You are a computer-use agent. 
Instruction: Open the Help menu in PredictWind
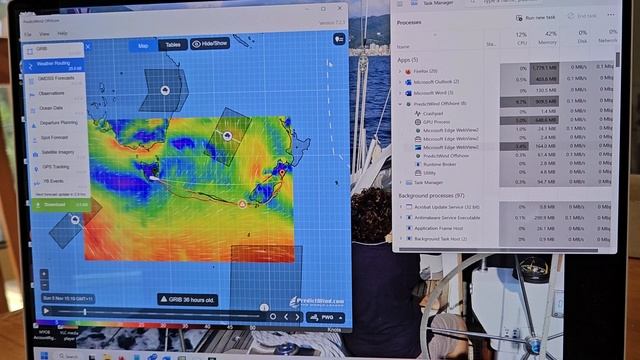[62, 33]
